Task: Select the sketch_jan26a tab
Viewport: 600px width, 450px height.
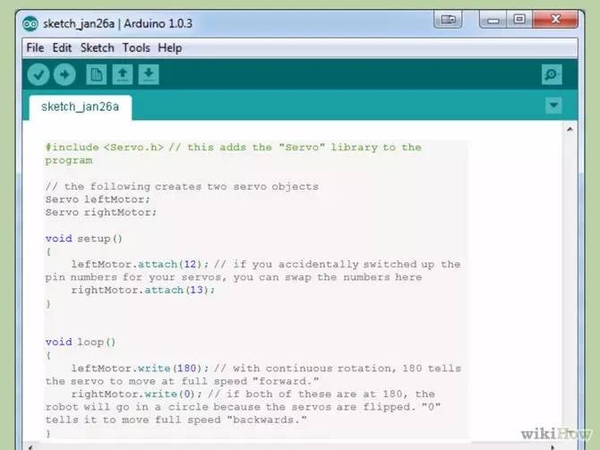Action: [x=80, y=107]
